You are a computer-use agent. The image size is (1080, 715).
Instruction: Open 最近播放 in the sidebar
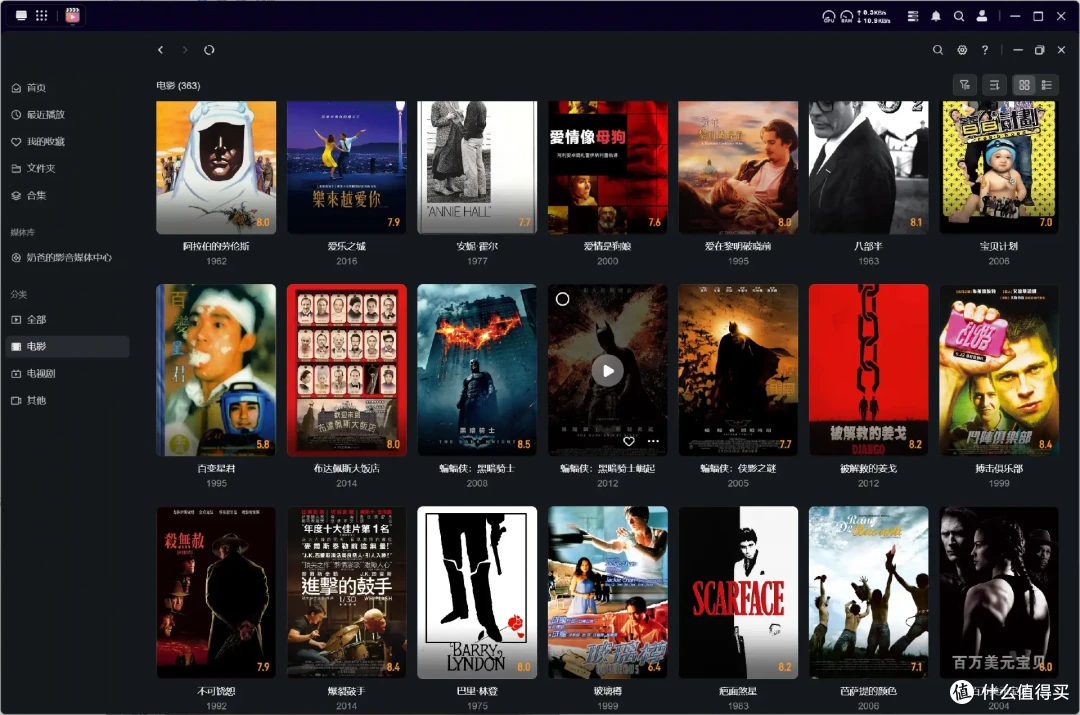click(x=39, y=114)
